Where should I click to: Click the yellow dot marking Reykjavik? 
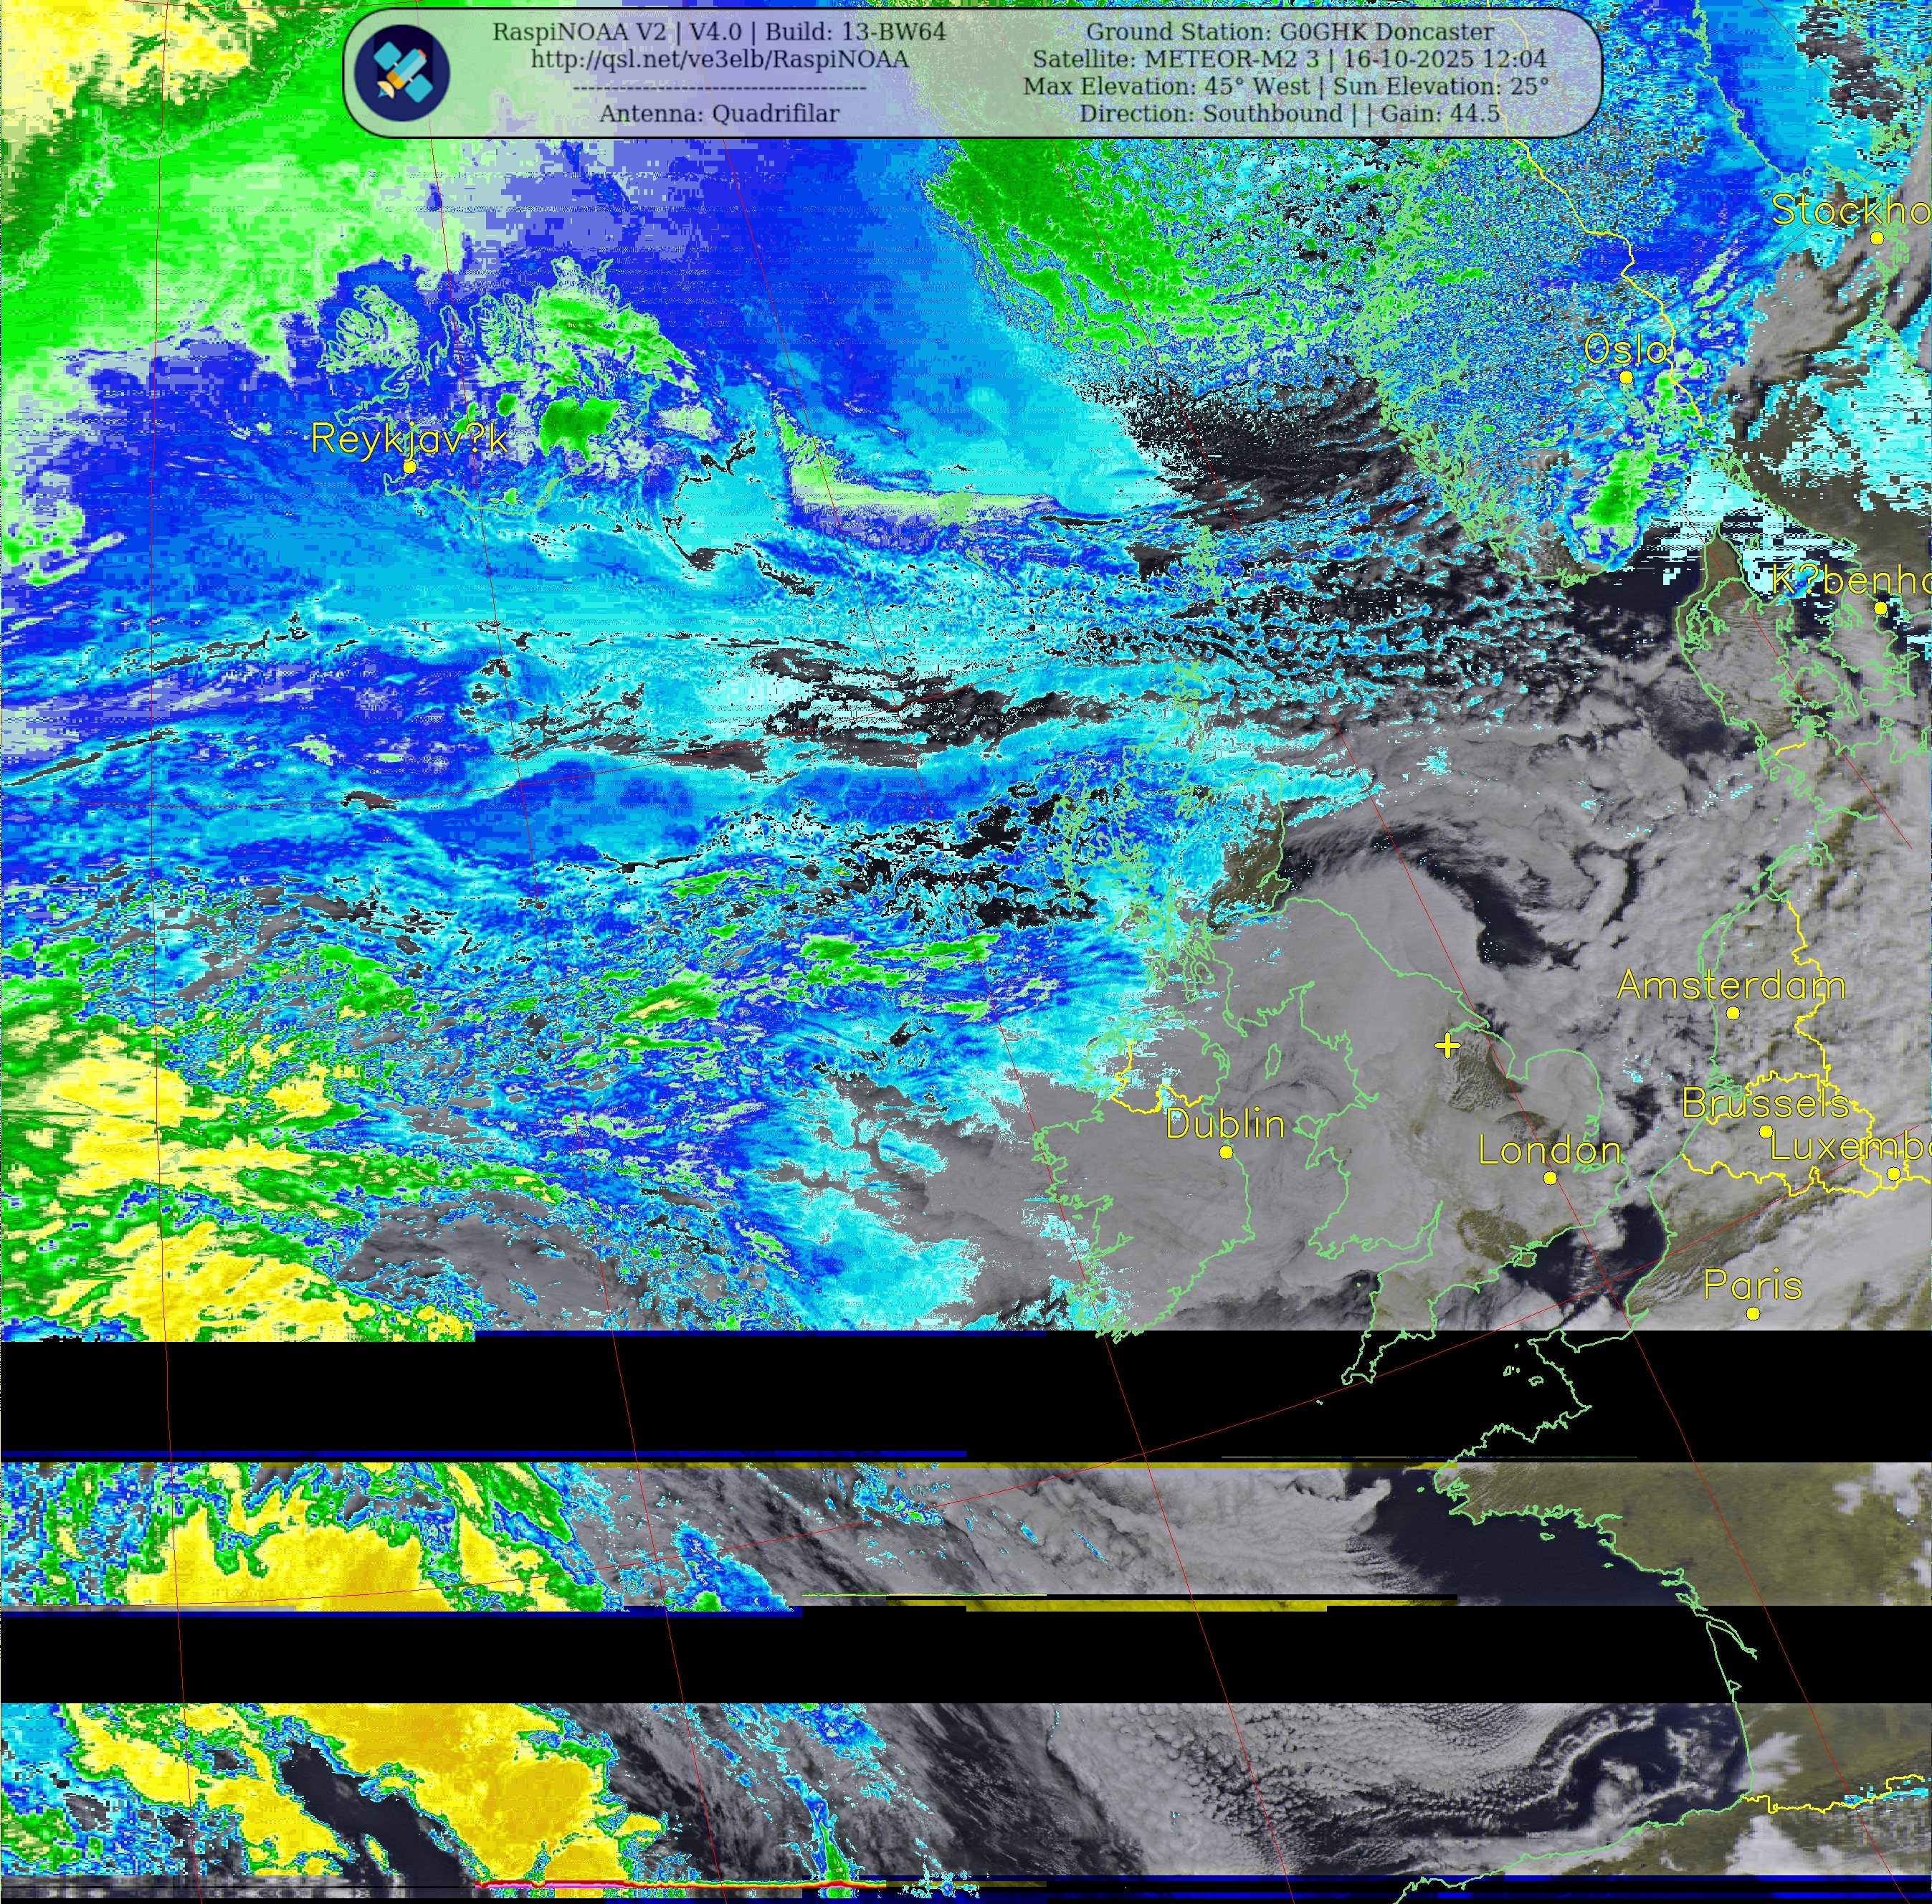click(x=409, y=467)
